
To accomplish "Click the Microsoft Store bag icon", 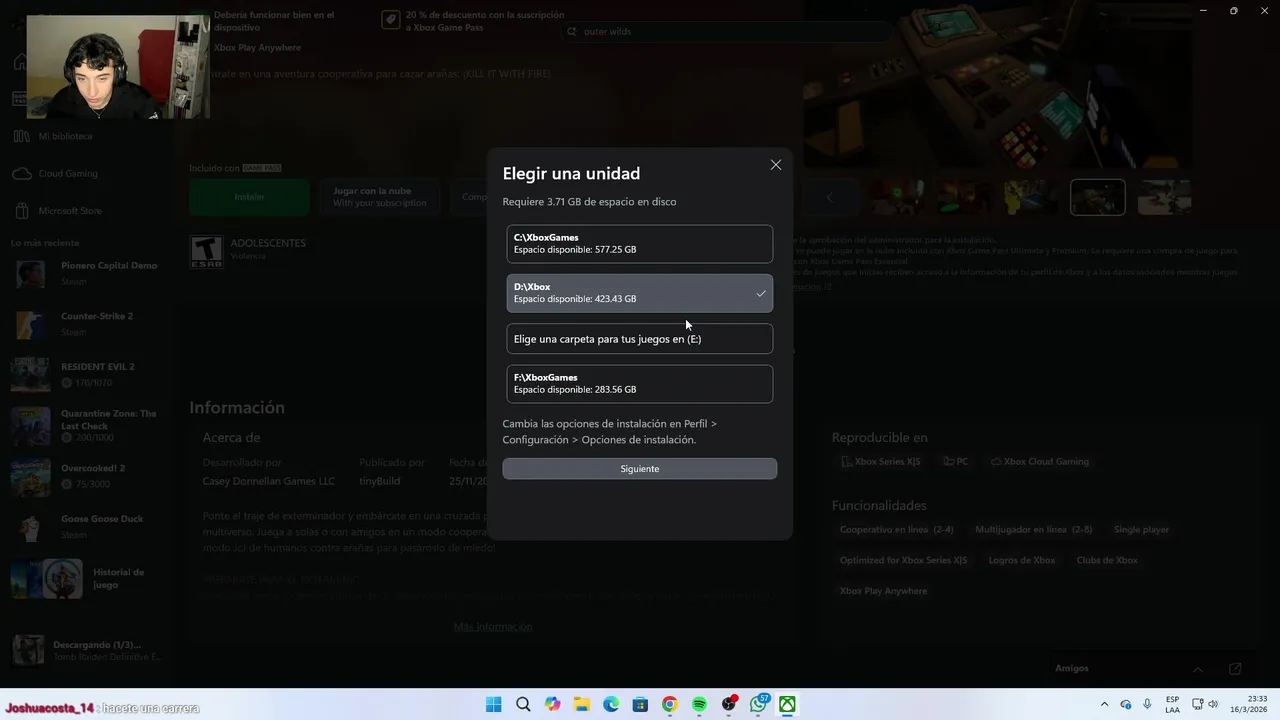I will click(x=21, y=211).
